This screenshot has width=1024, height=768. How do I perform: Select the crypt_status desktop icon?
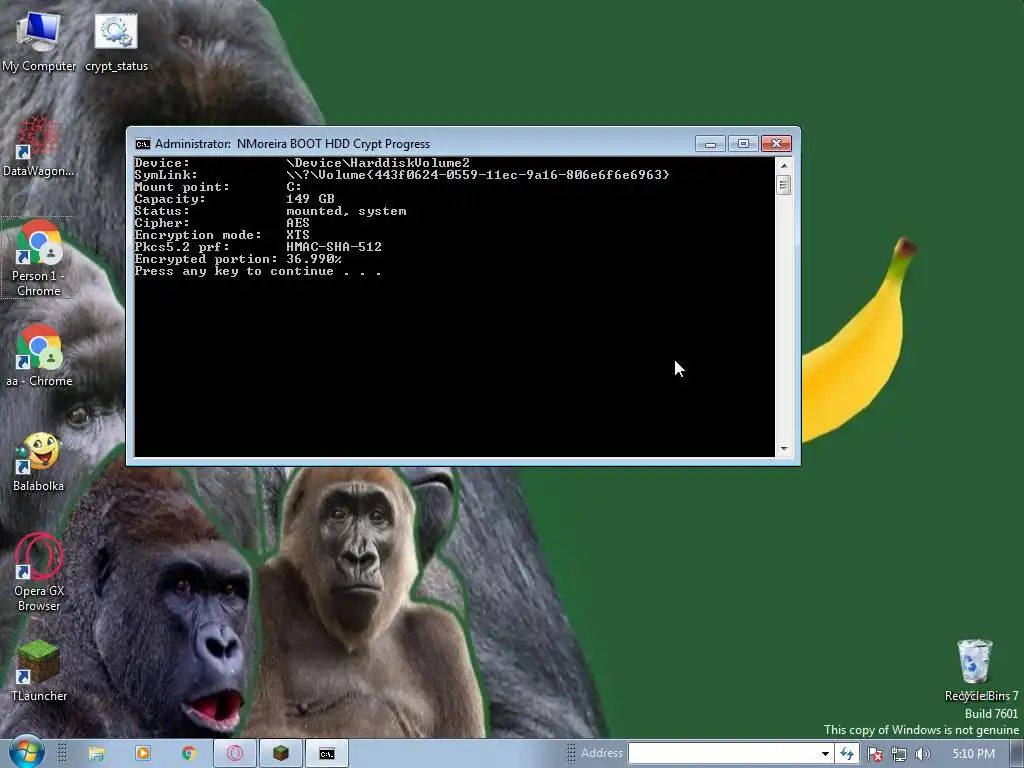point(116,42)
